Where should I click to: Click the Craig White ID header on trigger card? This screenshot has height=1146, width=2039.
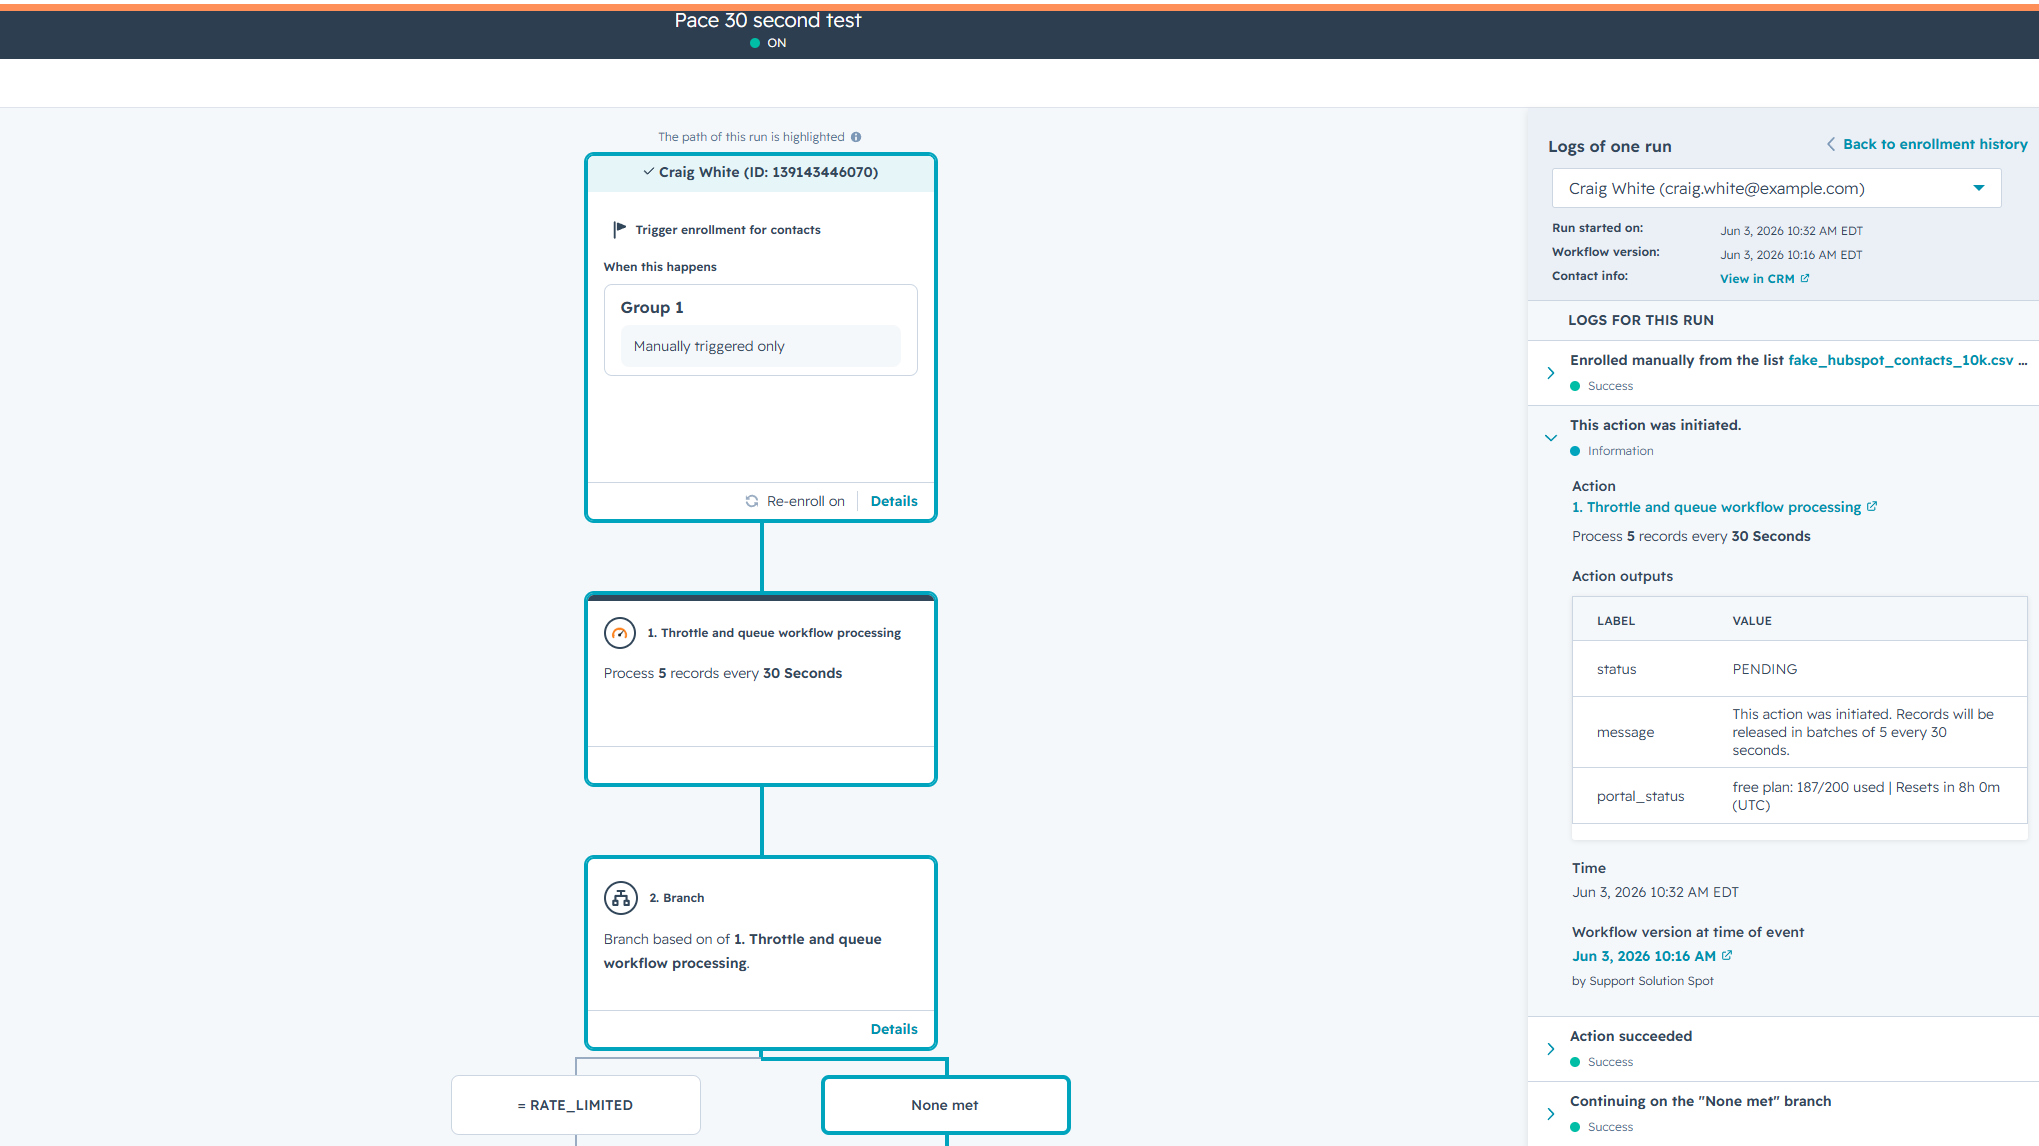point(761,172)
